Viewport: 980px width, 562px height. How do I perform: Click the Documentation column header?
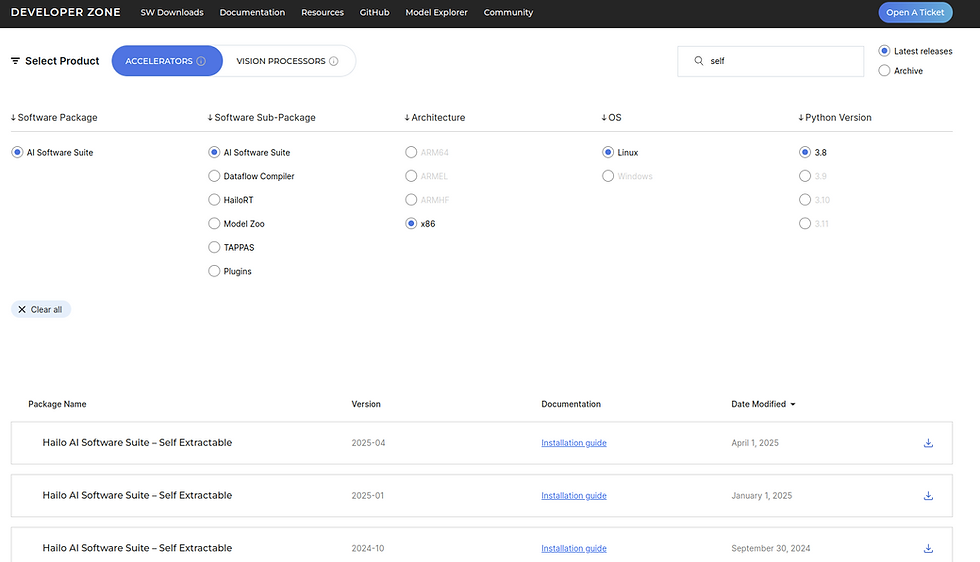coord(571,404)
